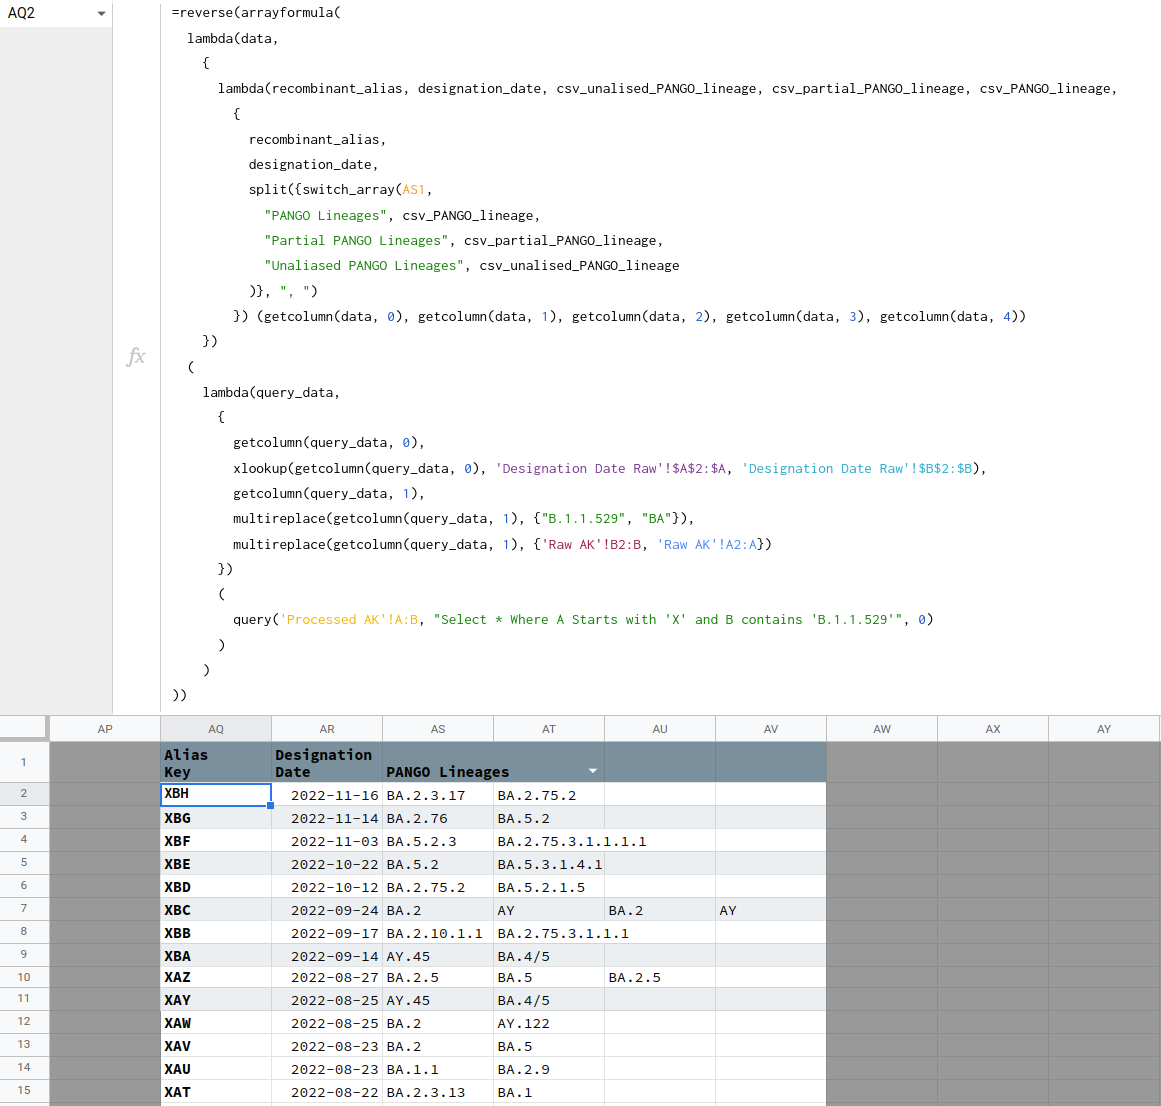This screenshot has width=1161, height=1106.
Task: Click 'Raw AK'!B2:B reference in formula
Action: tap(592, 544)
